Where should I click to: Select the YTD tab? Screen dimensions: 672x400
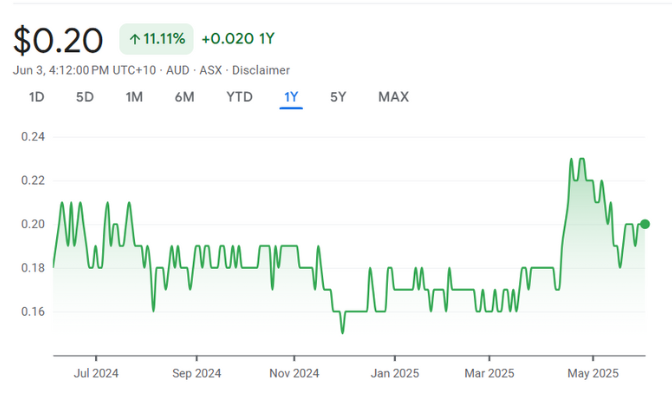239,97
